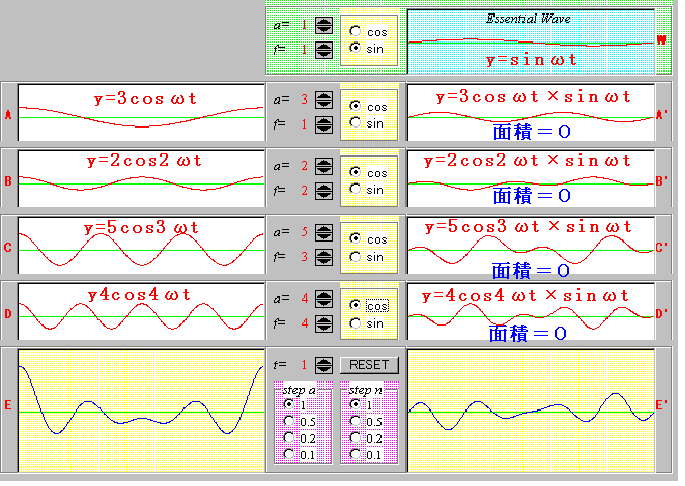This screenshot has height=486, width=685.
Task: Click the y=3cos ωt formula in graph A
Action: tap(145, 98)
